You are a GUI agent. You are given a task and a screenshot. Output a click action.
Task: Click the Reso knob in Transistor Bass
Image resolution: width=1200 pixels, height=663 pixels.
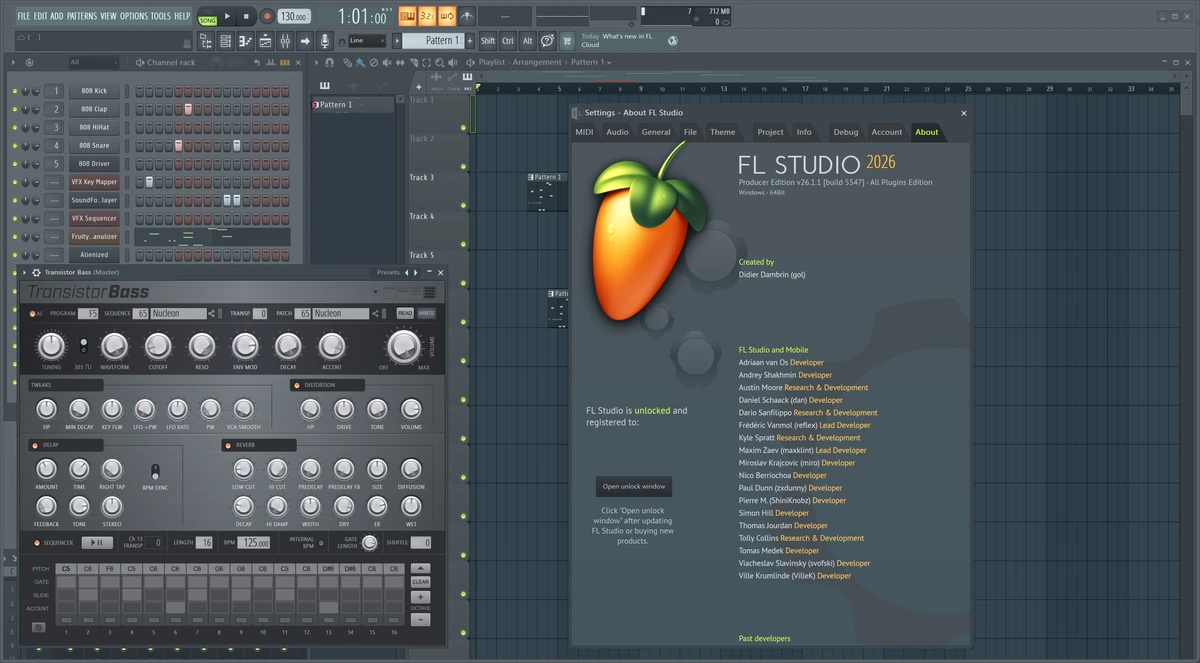coord(202,346)
